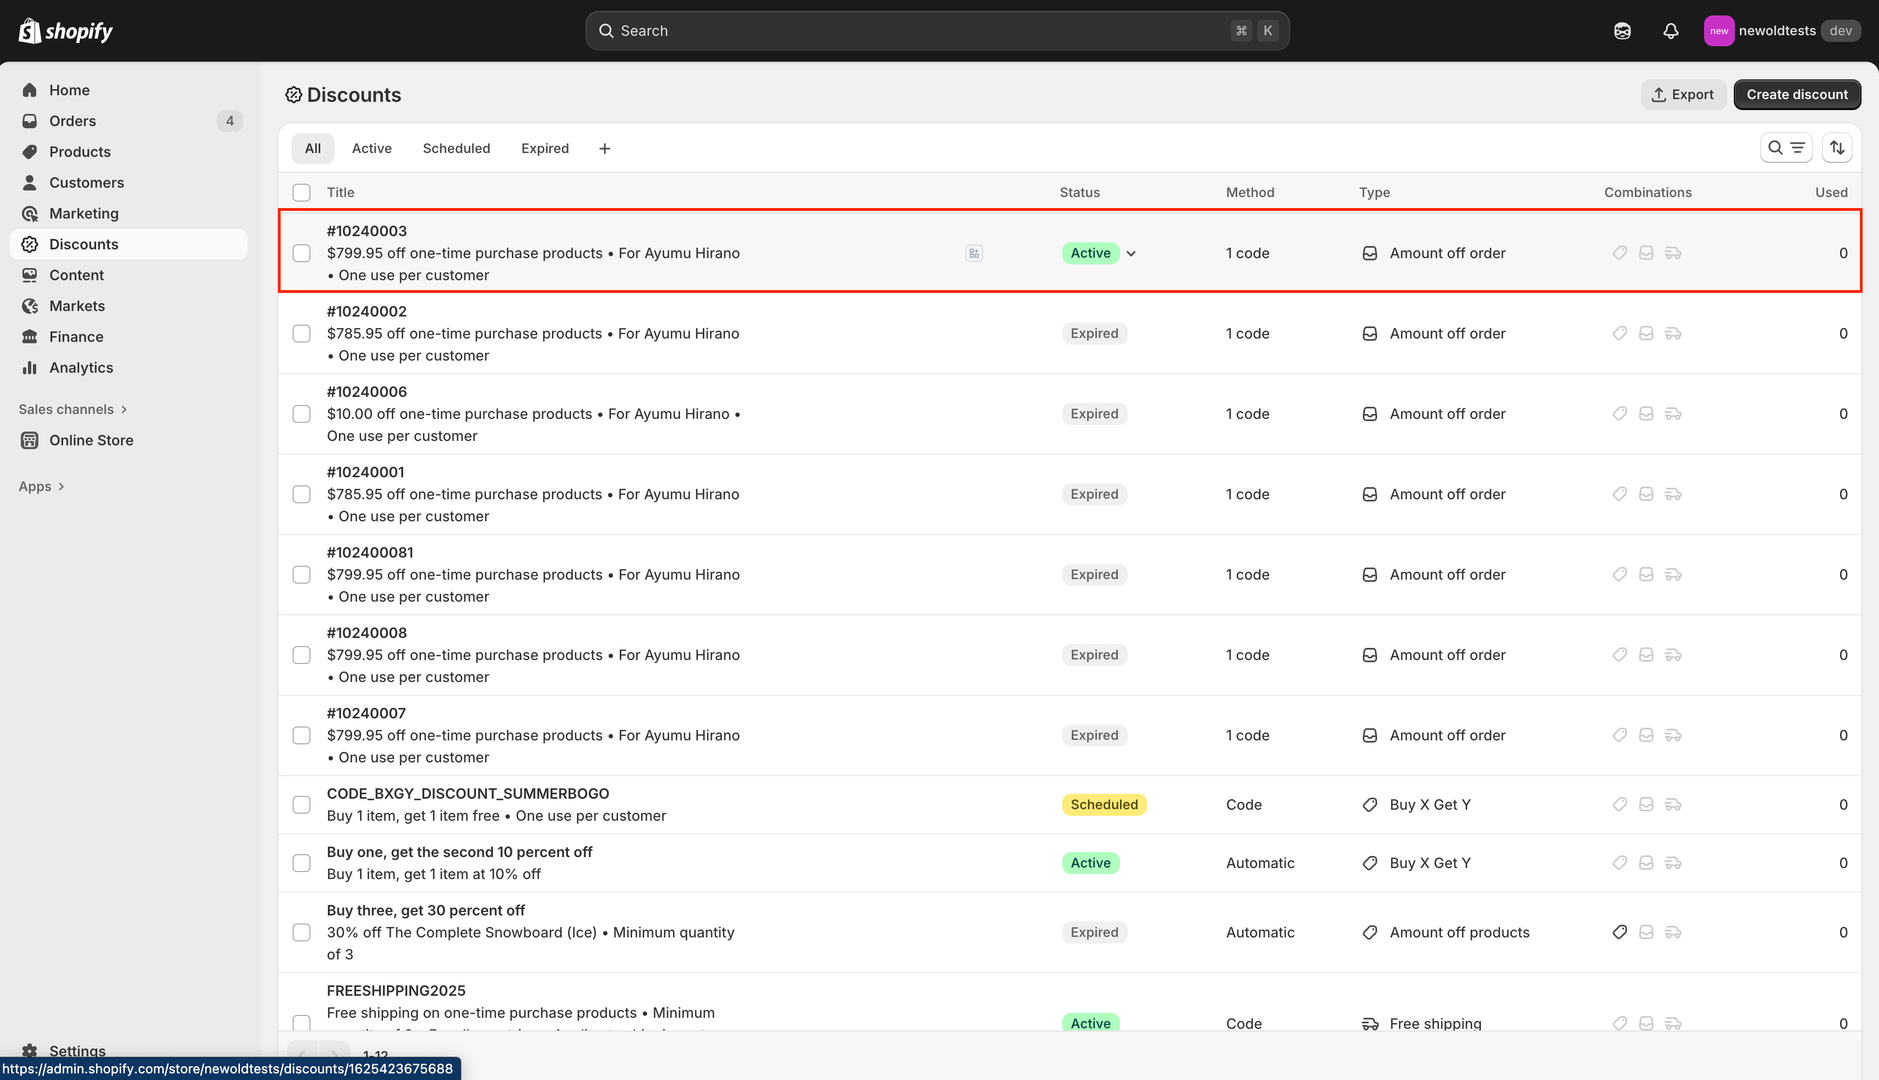Expand the Sales channels section
Viewport: 1879px width, 1080px height.
[73, 409]
